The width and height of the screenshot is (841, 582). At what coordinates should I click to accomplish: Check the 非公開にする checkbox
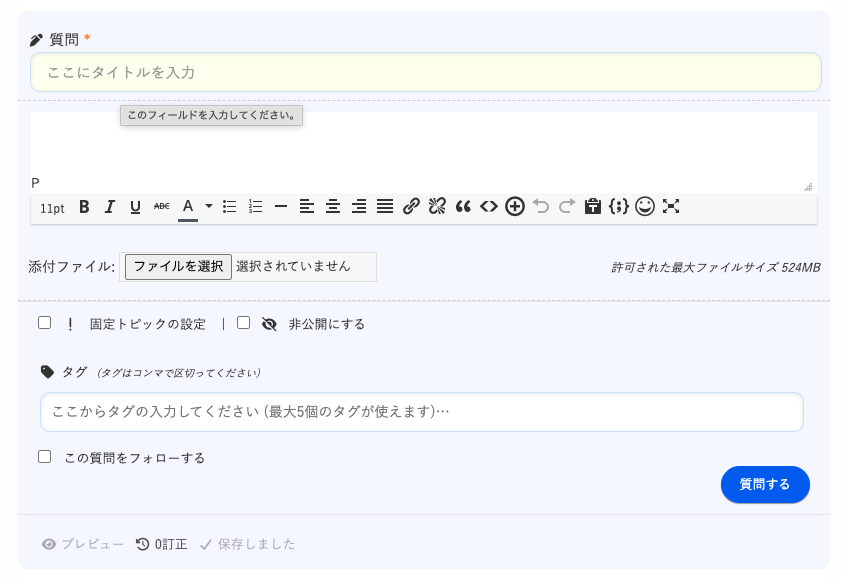pyautogui.click(x=244, y=323)
